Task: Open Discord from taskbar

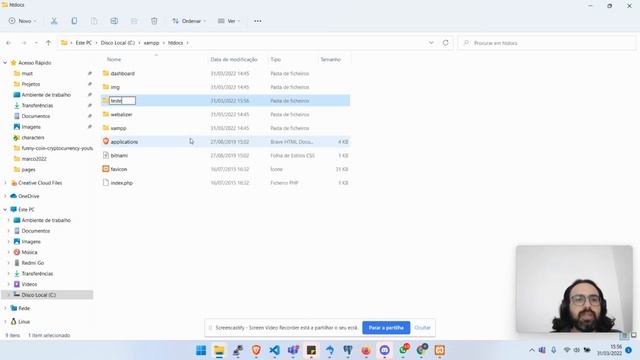Action: click(x=384, y=350)
